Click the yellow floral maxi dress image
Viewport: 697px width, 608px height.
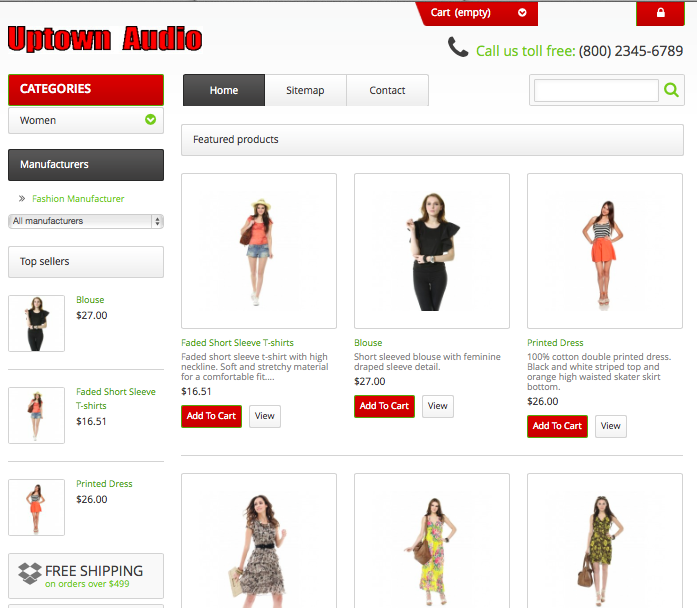pyautogui.click(x=432, y=541)
